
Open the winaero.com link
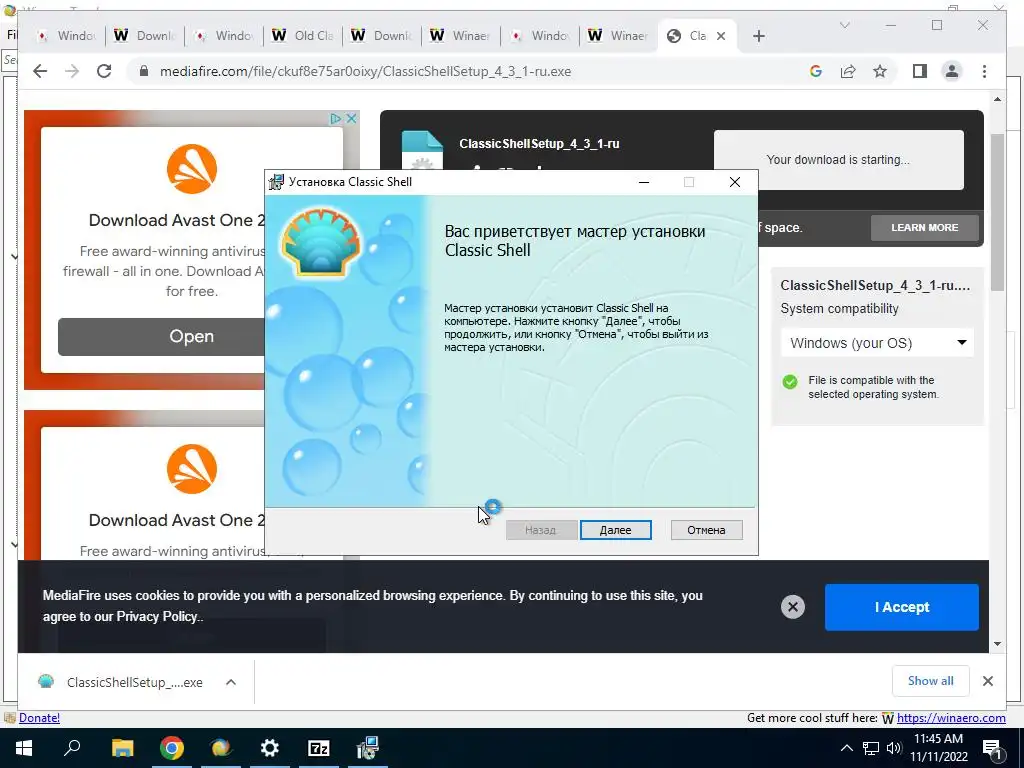click(951, 718)
